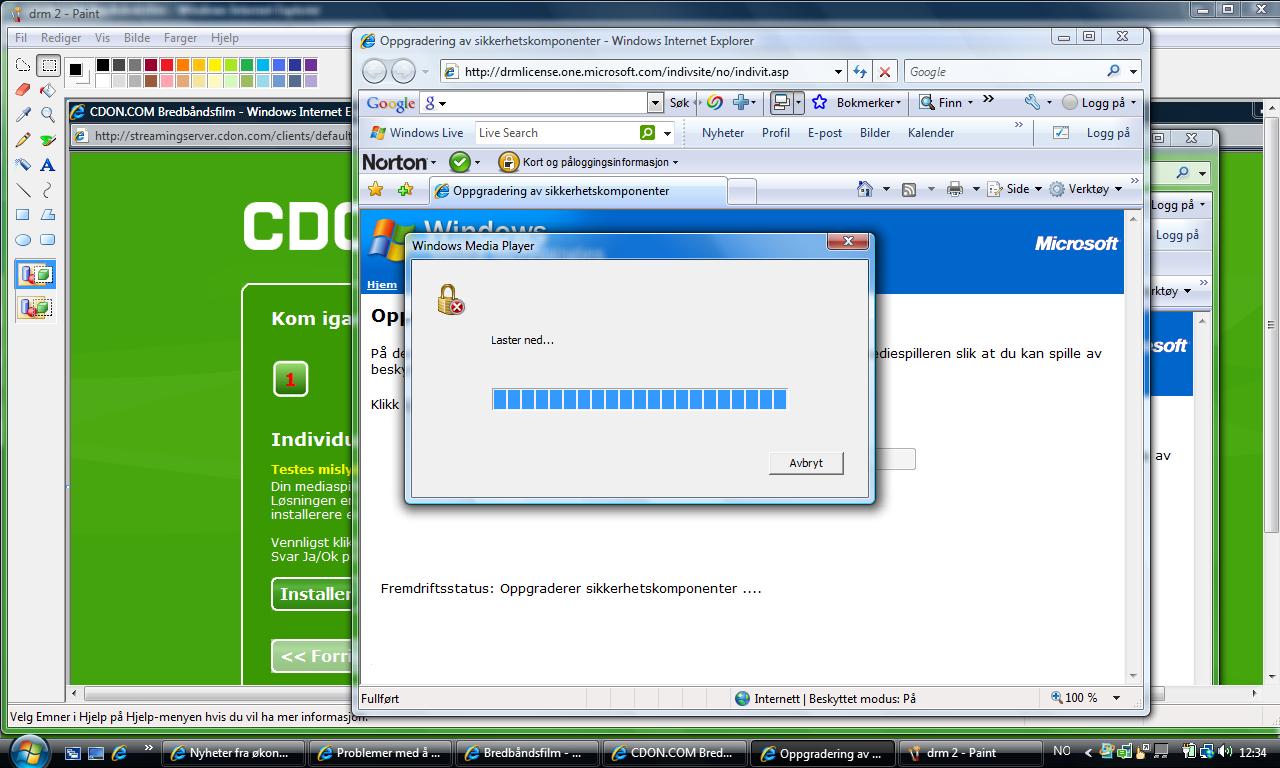
Task: Click the Kalender link on the Windows Live toolbar
Action: [931, 132]
